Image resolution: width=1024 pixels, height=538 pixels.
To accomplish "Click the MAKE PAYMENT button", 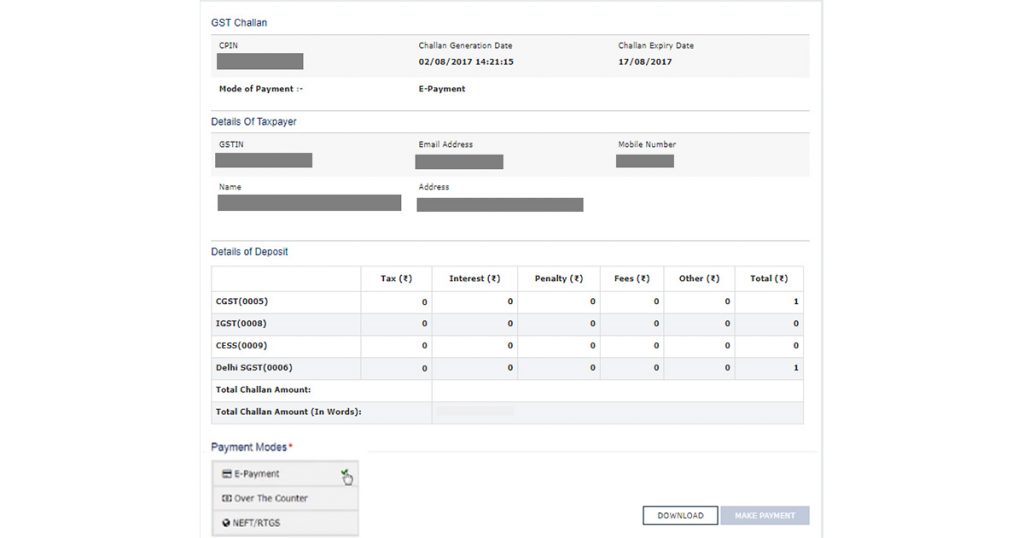I will click(765, 516).
